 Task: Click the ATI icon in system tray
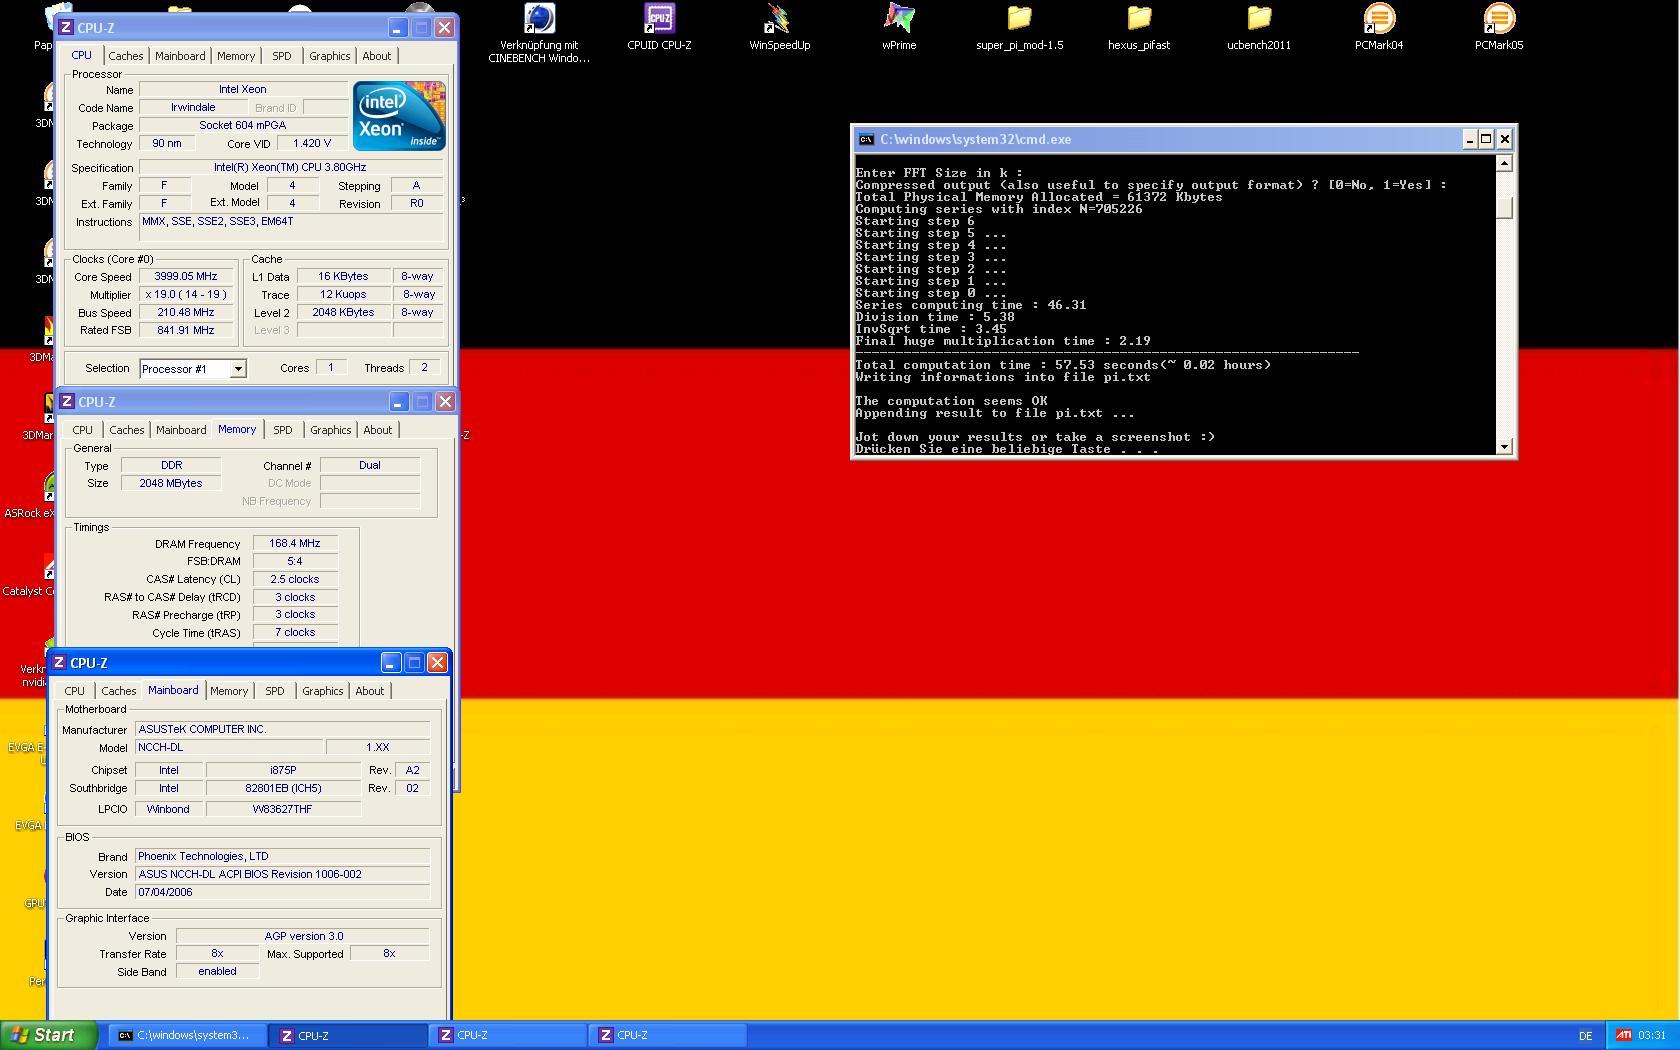(1623, 1035)
